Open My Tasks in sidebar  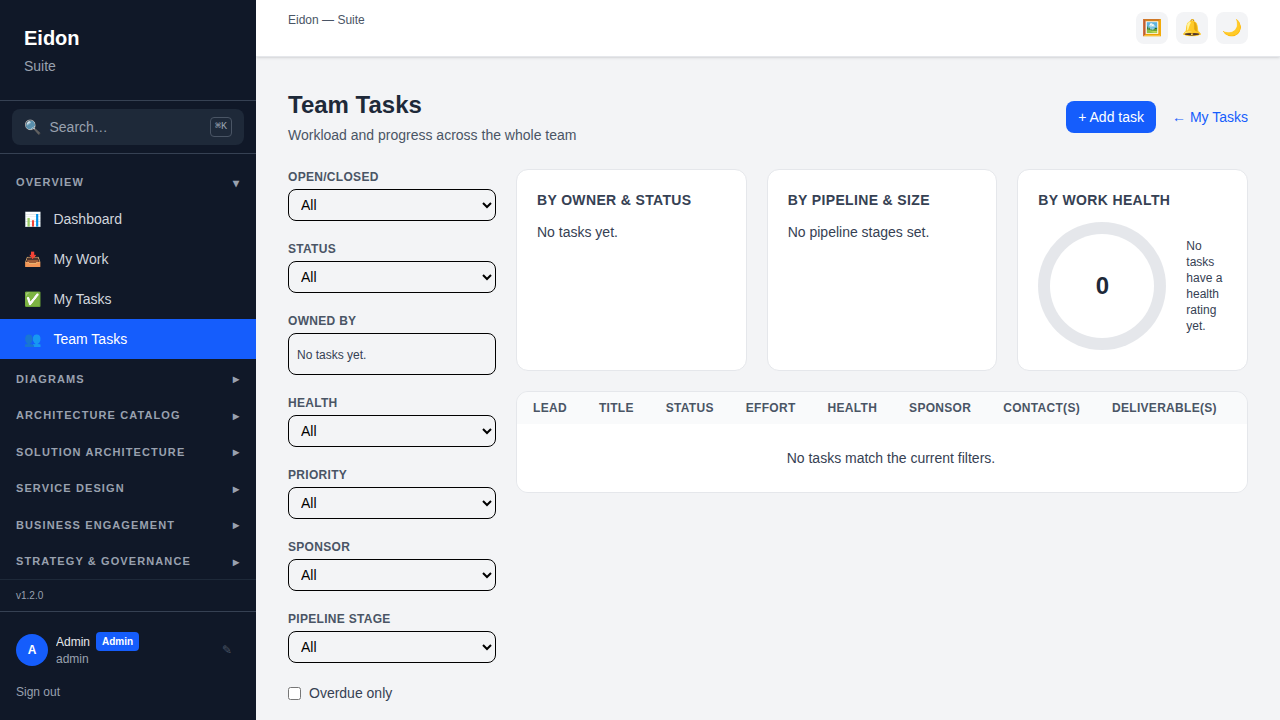(x=128, y=299)
